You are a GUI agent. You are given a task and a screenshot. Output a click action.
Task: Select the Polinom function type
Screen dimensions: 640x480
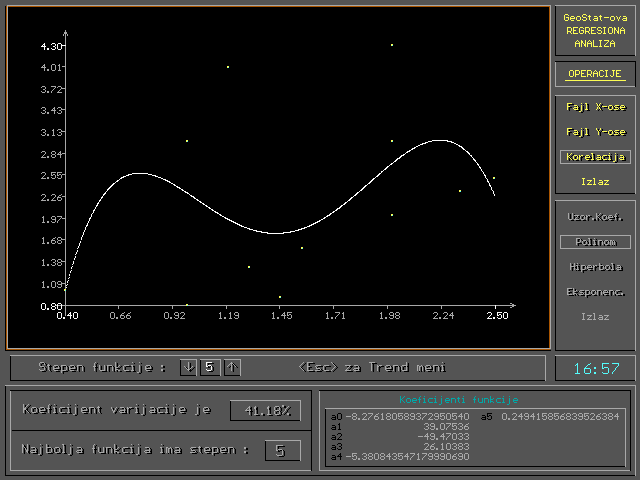(595, 242)
